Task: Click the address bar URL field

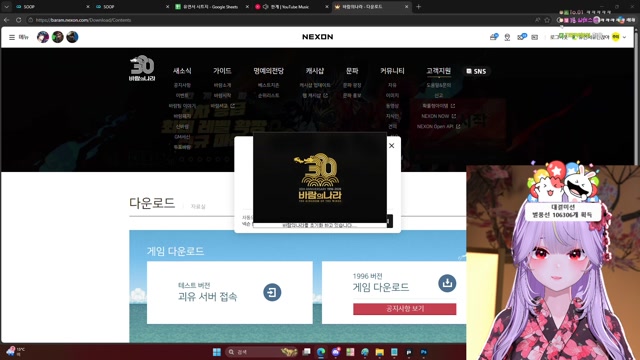Action: (282, 20)
